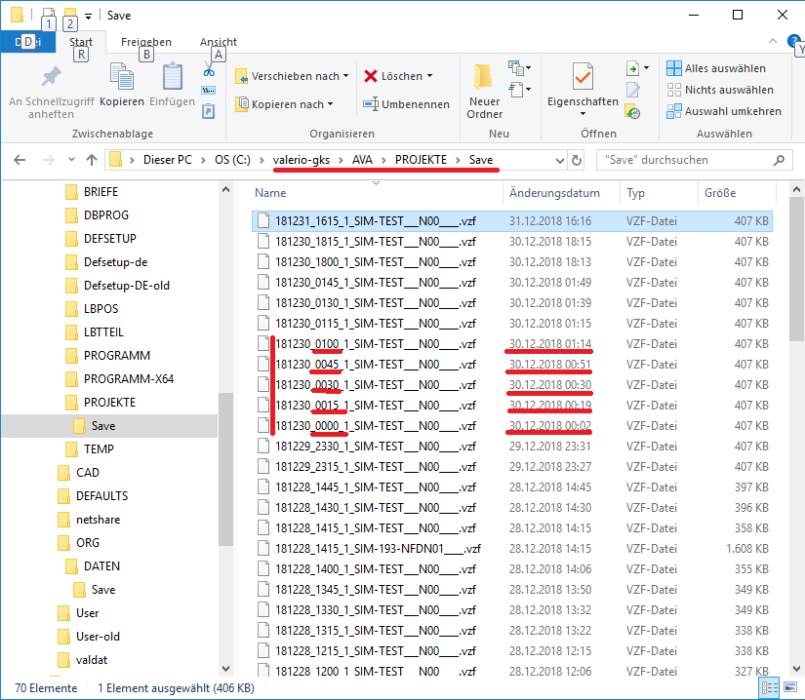This screenshot has height=700, width=805.
Task: Create a new folder with Neuer Ordner
Action: click(484, 90)
